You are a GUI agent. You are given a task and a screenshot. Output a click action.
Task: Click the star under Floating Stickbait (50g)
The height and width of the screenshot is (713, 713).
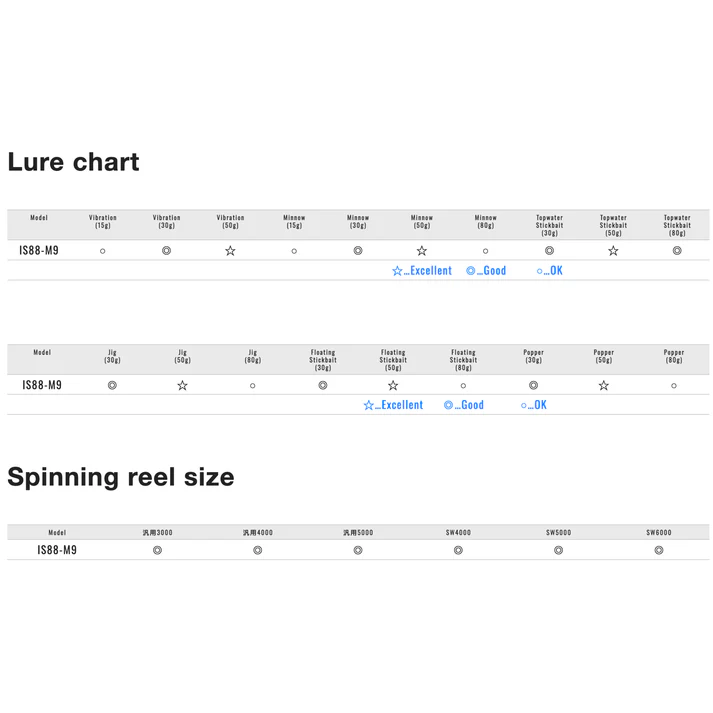click(393, 386)
